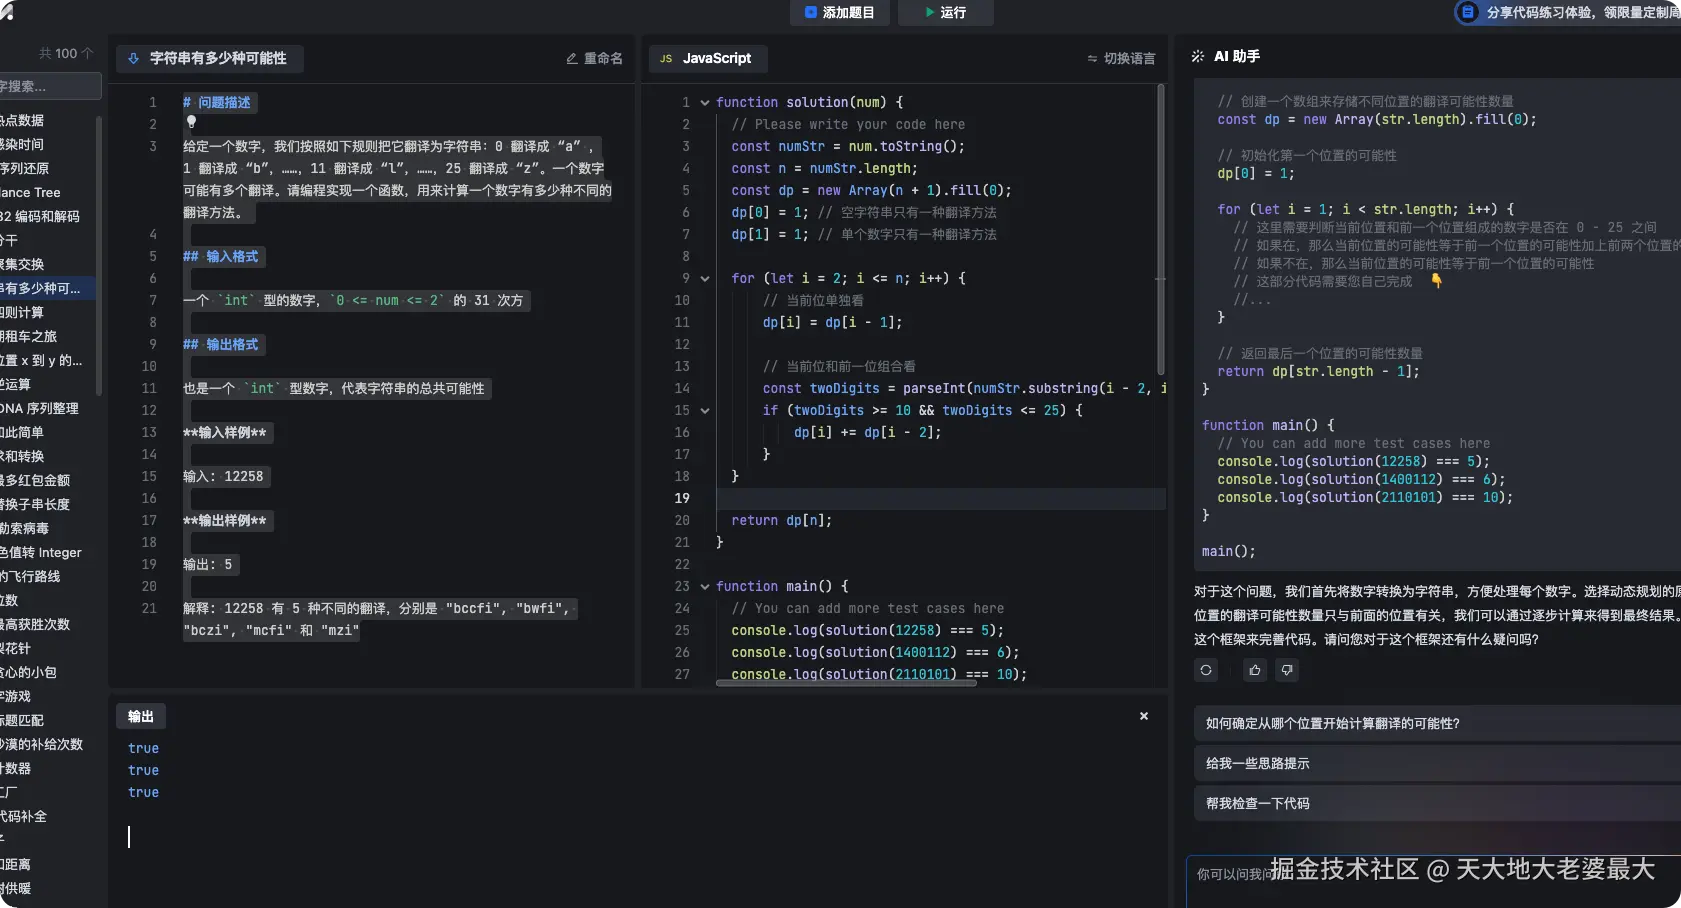This screenshot has width=1681, height=908.
Task: Click the regenerate response icon
Action: click(x=1206, y=670)
